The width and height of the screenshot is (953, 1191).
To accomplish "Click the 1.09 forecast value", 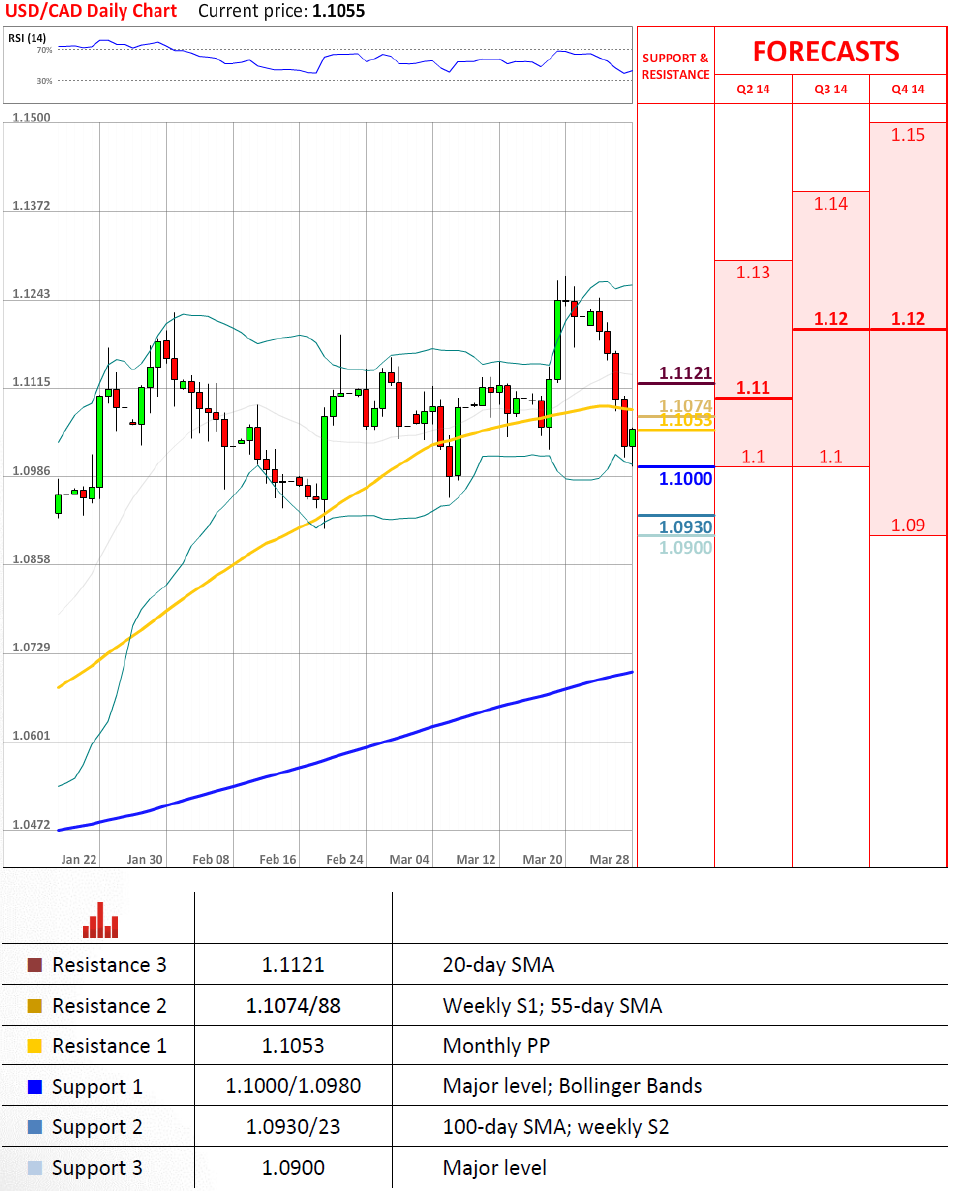I will click(x=908, y=525).
